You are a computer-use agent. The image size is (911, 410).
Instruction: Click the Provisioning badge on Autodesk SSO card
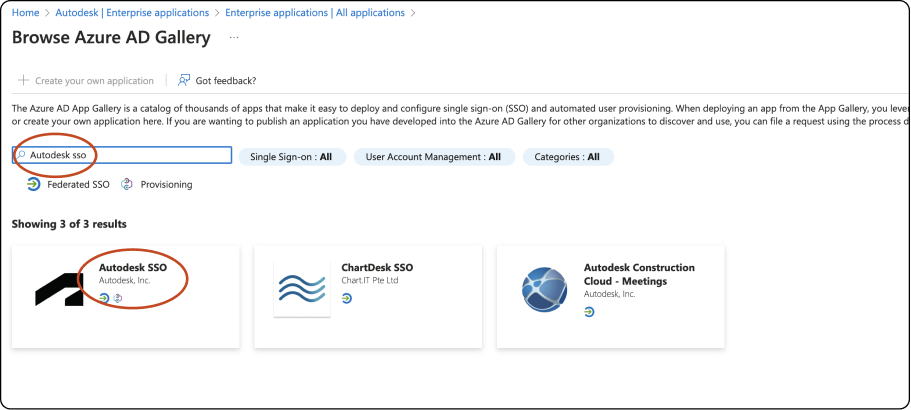[x=117, y=298]
